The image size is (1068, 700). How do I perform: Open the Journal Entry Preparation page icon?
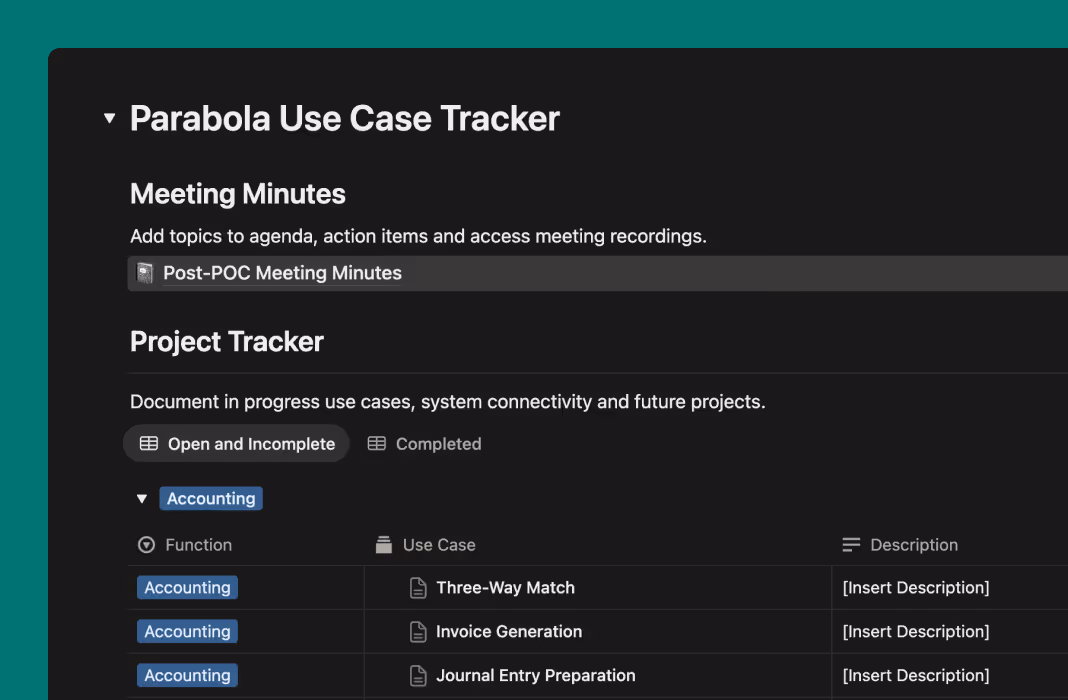pos(419,676)
